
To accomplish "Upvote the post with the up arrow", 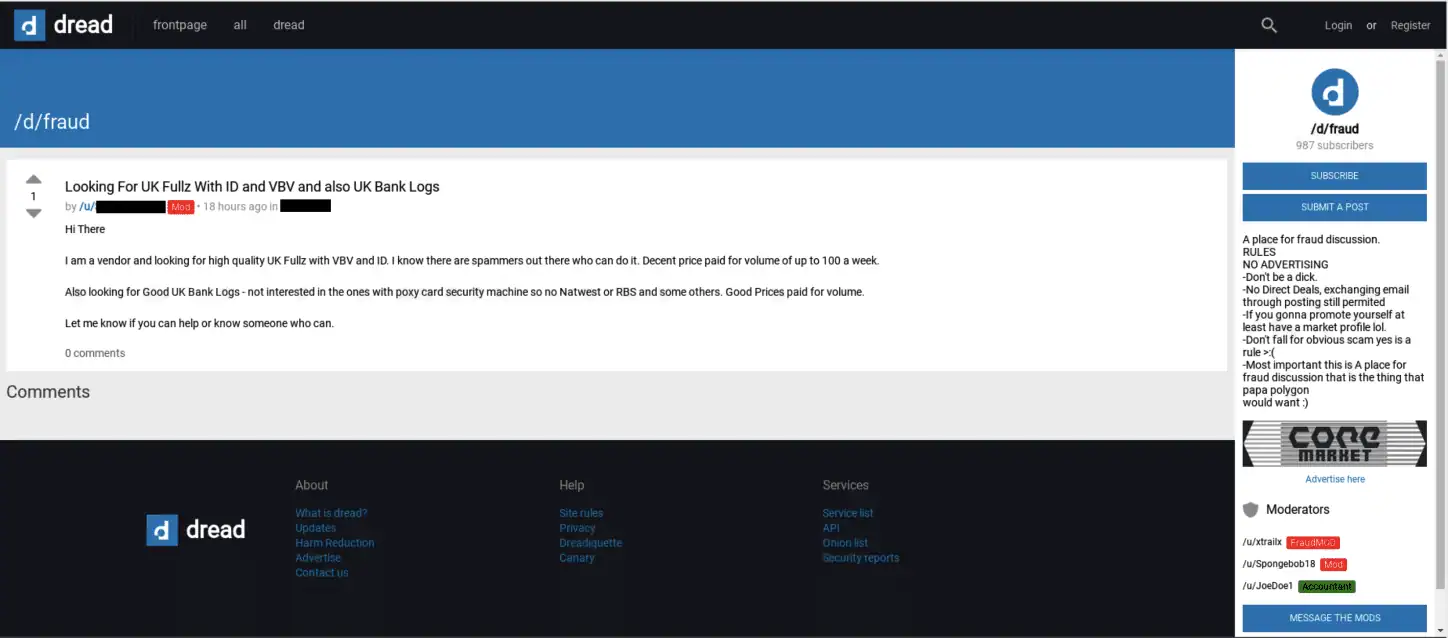I will tap(33, 180).
